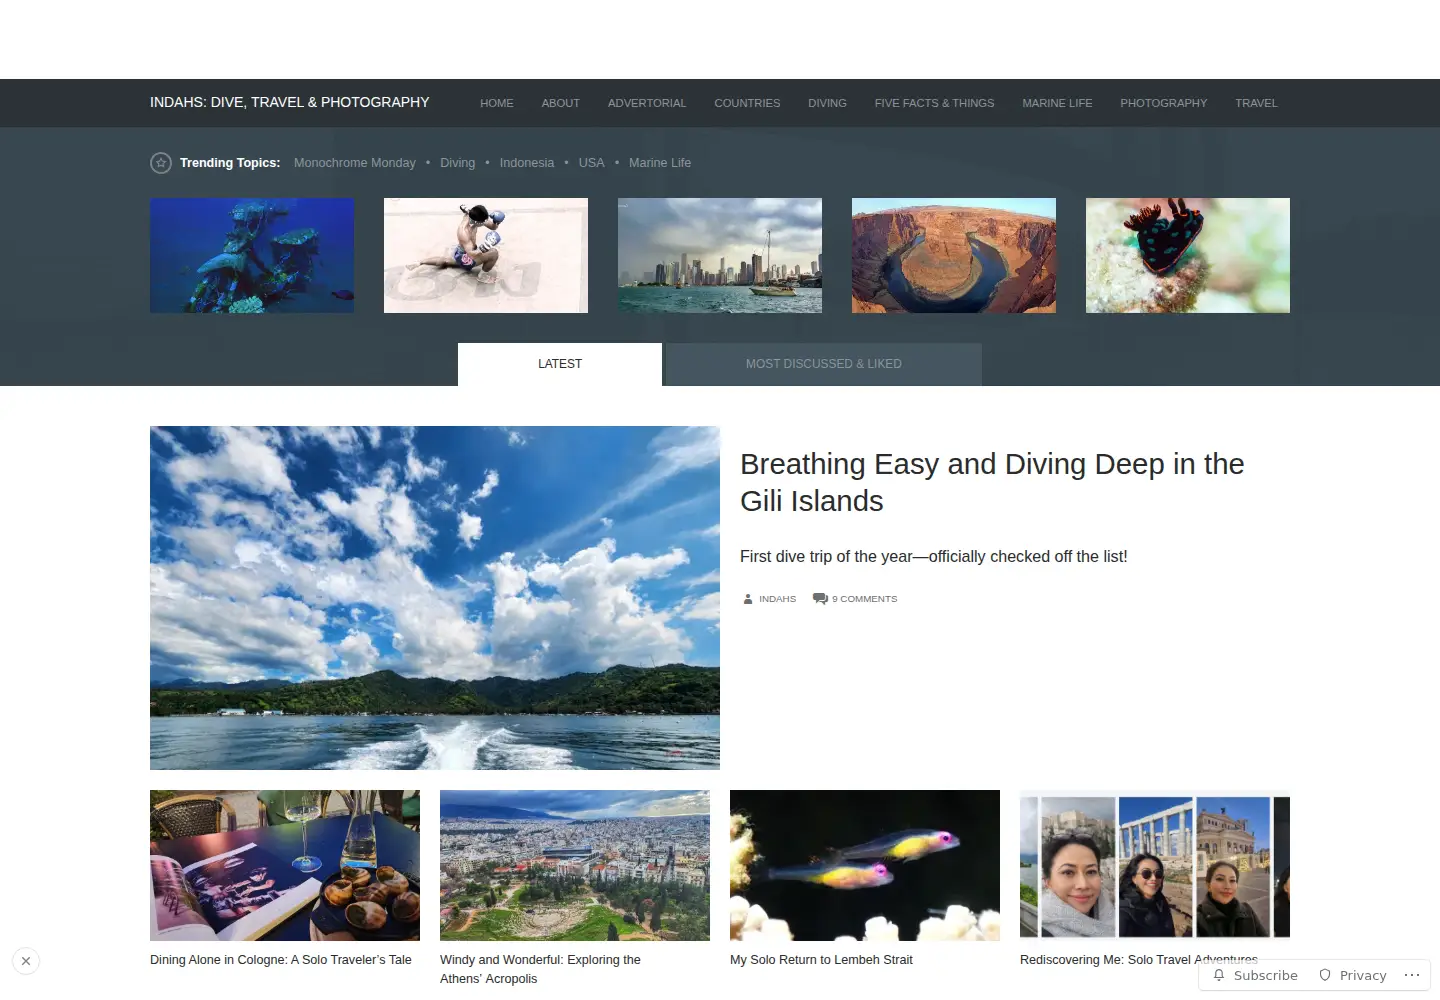
Task: Open the Home menu item
Action: (x=497, y=103)
